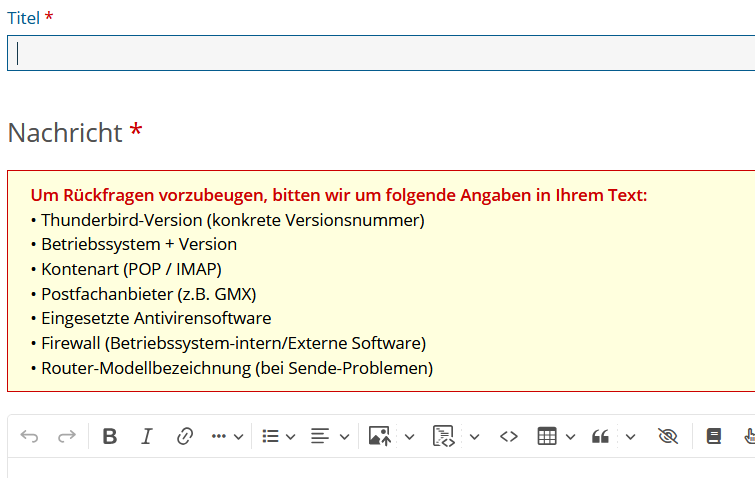Open the insert table menu
The width and height of the screenshot is (755, 478).
(556, 436)
